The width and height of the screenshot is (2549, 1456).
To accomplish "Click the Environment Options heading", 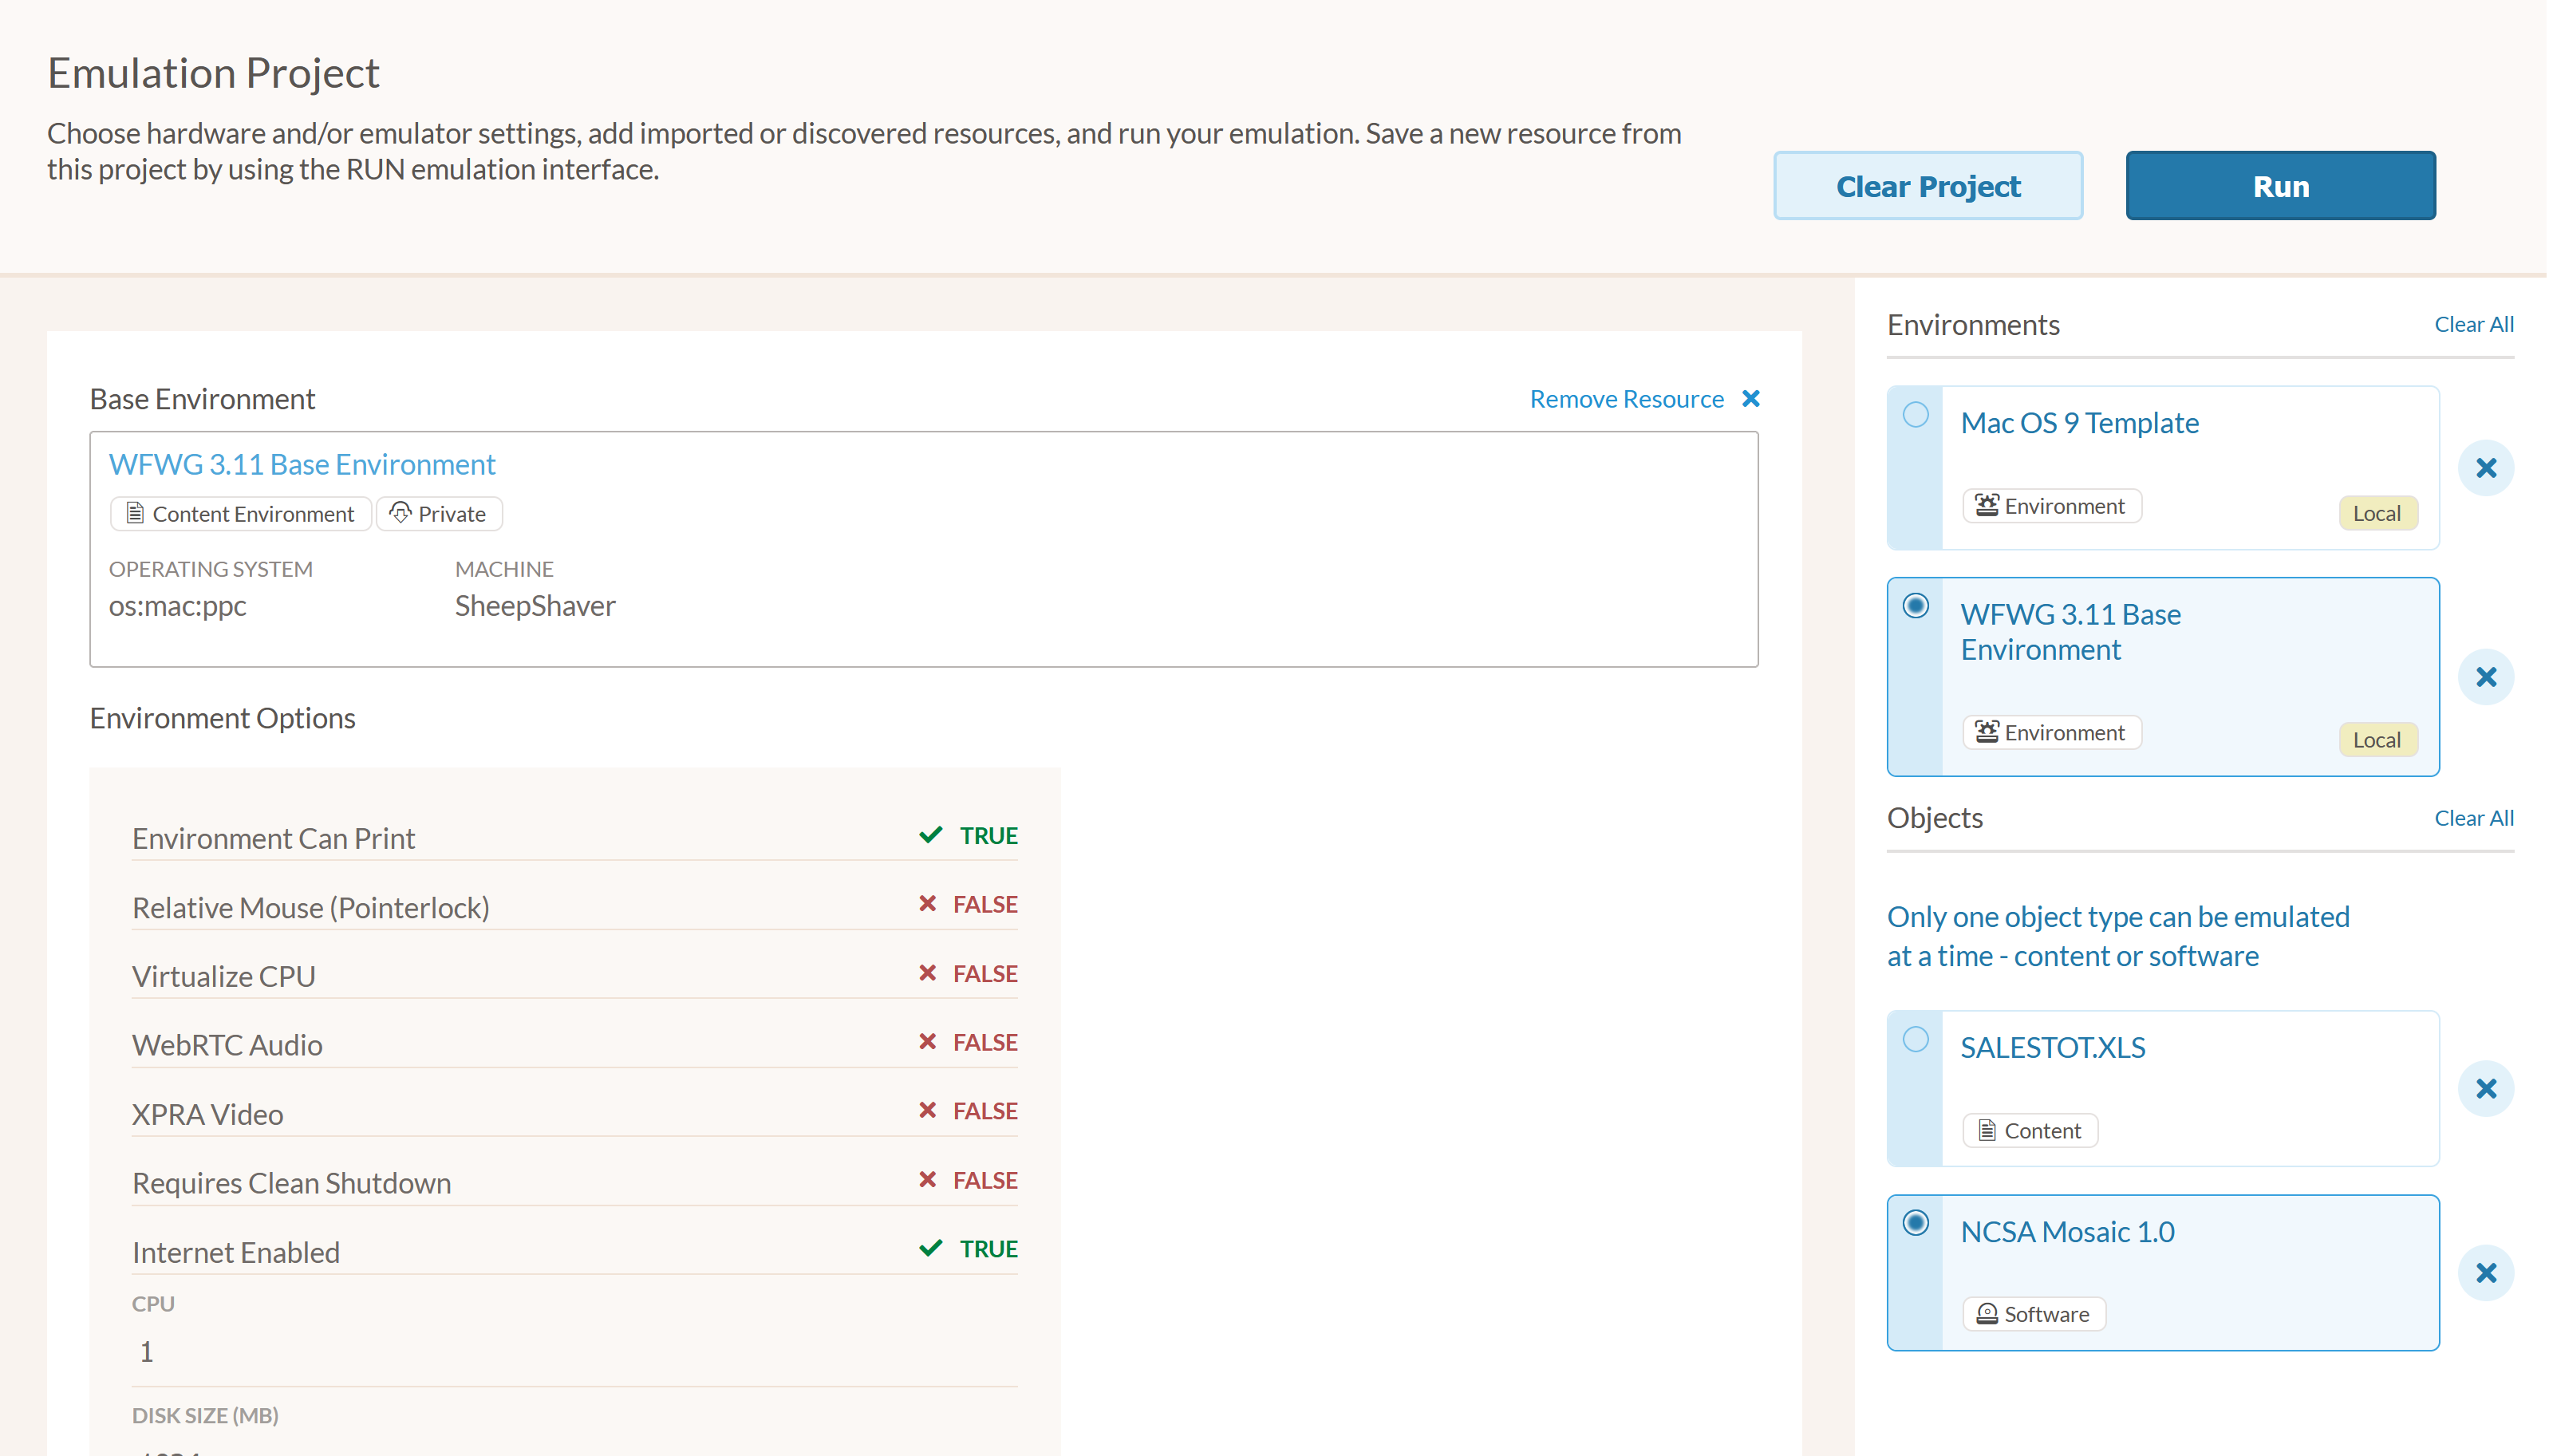I will (x=222, y=719).
